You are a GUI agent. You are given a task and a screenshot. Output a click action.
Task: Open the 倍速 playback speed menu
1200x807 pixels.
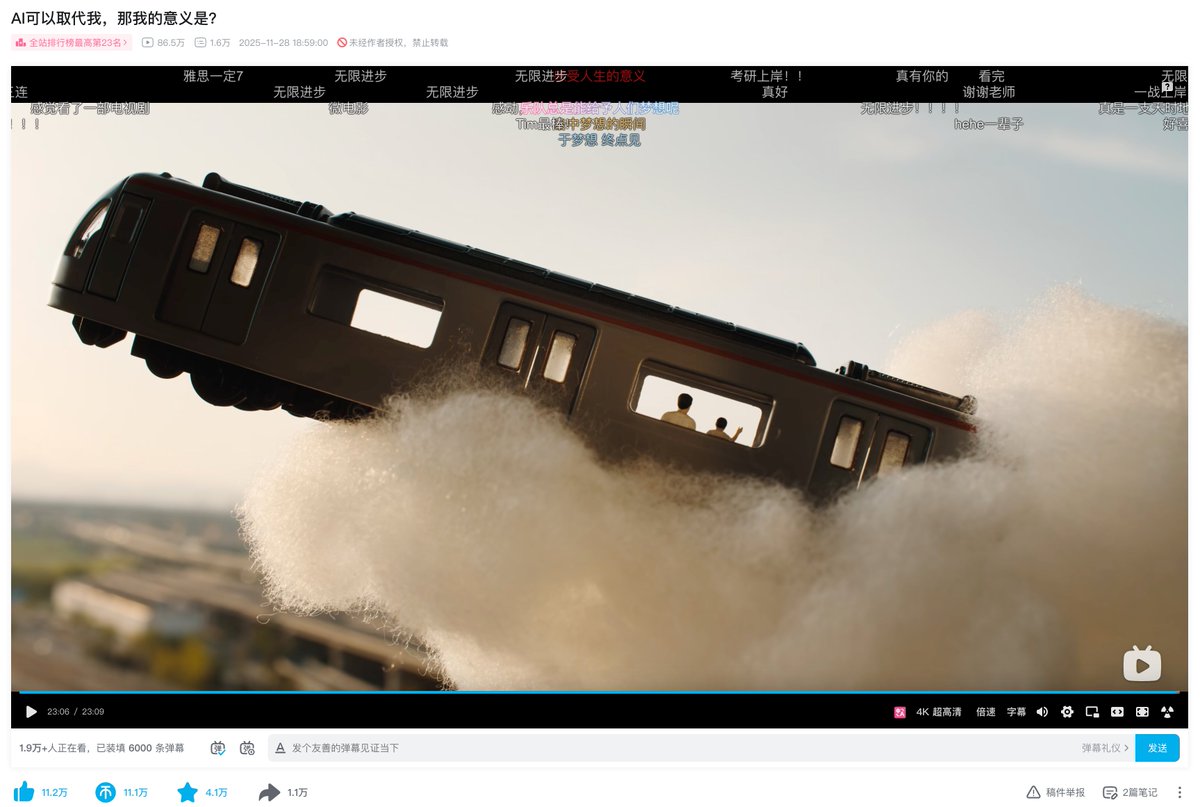point(986,712)
